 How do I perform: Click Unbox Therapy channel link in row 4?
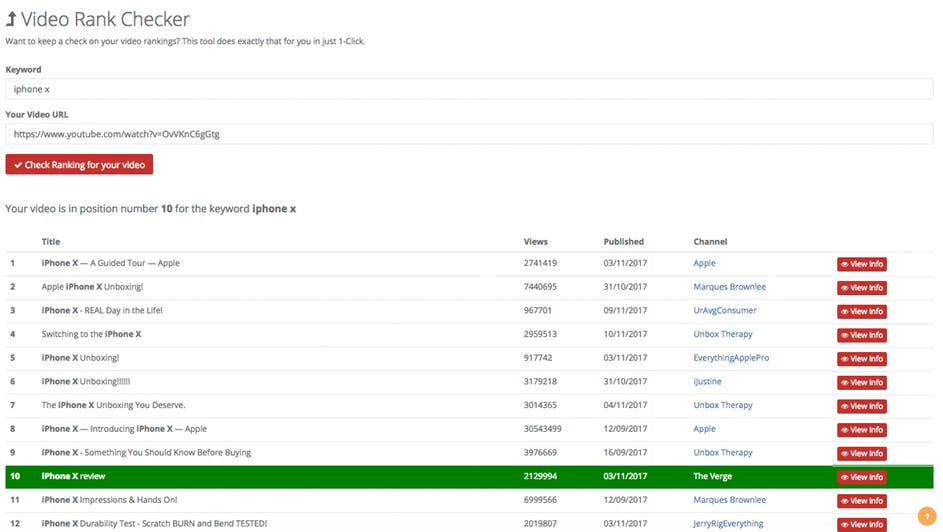(x=722, y=335)
